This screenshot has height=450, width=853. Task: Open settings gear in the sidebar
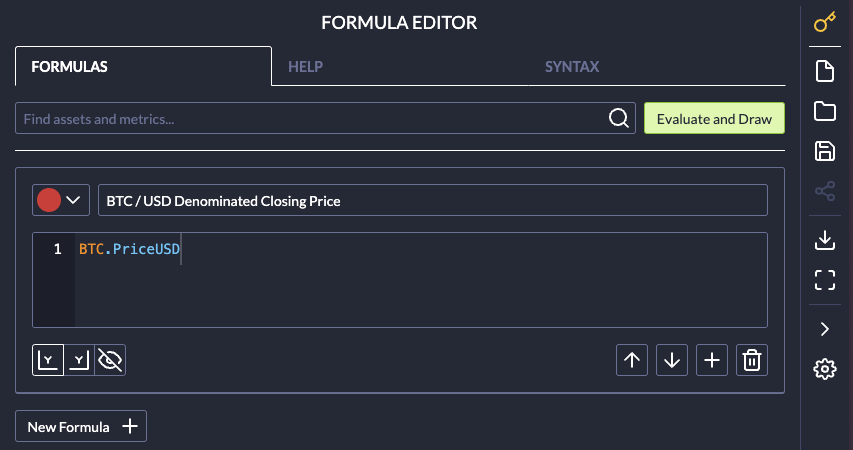click(x=825, y=369)
